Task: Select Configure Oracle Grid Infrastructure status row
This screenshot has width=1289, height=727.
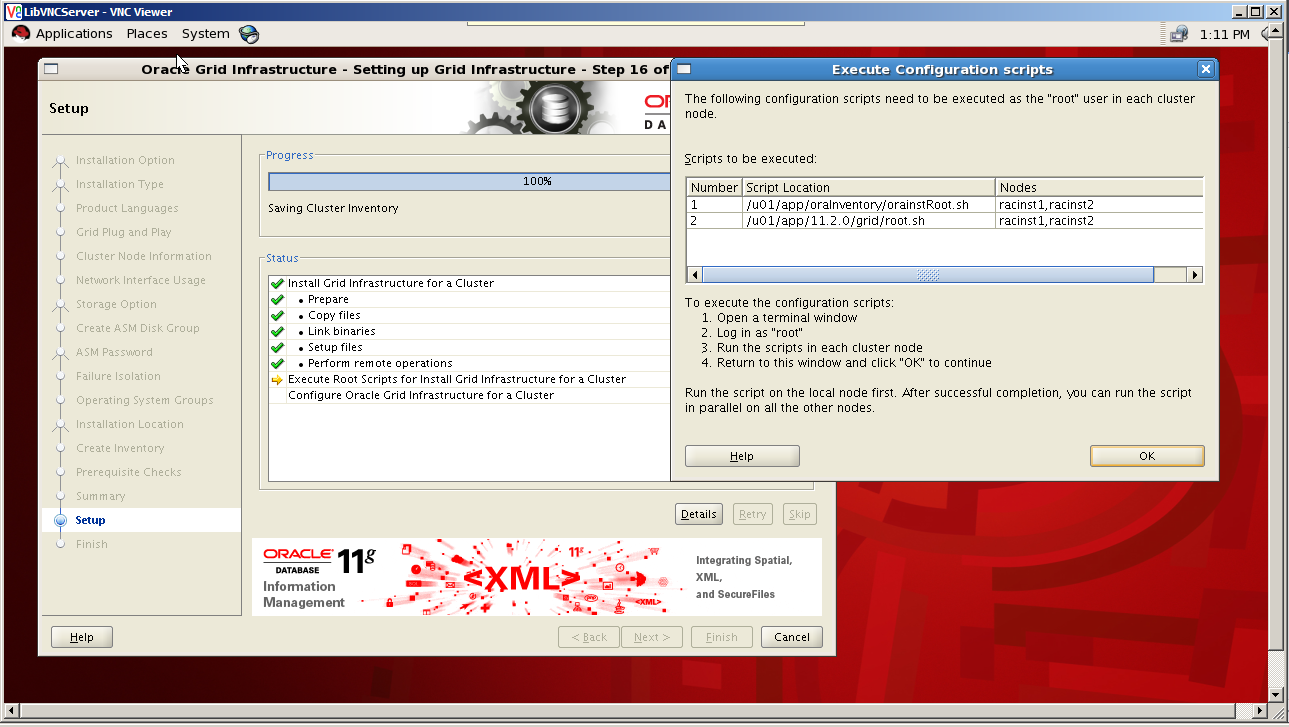Action: coord(468,396)
